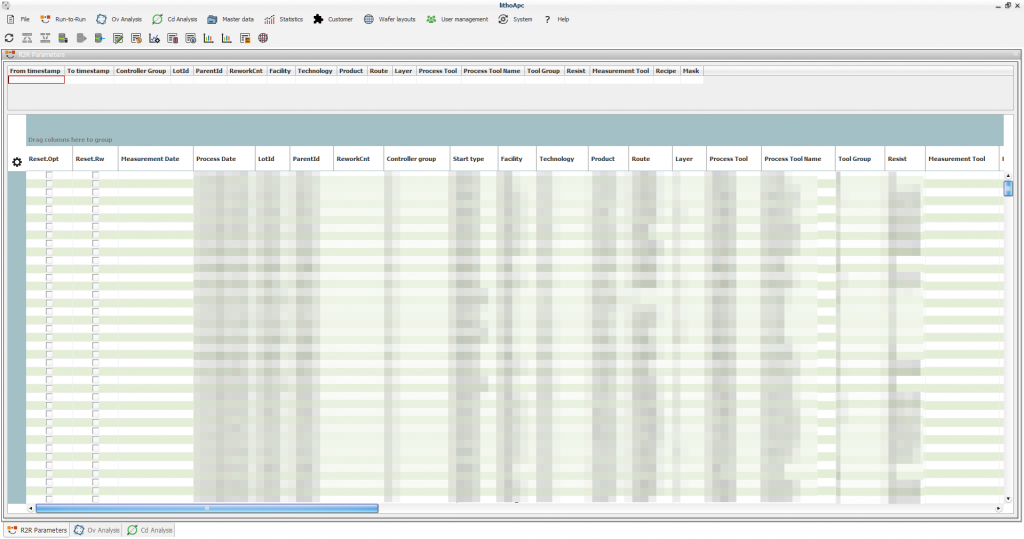Click the Reset.Opt column header
The image size is (1024, 539).
[49, 159]
